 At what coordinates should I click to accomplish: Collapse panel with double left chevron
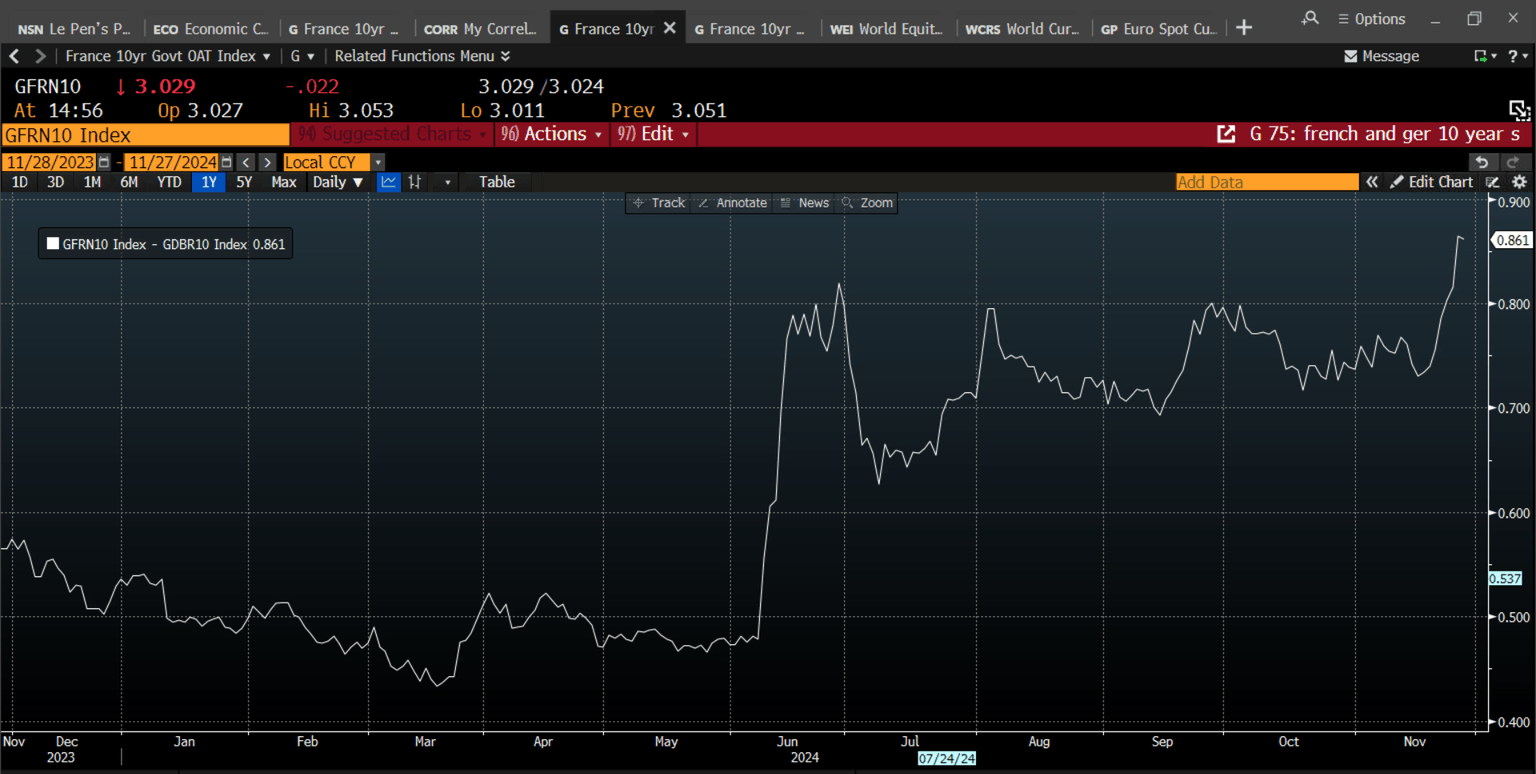pyautogui.click(x=1372, y=182)
